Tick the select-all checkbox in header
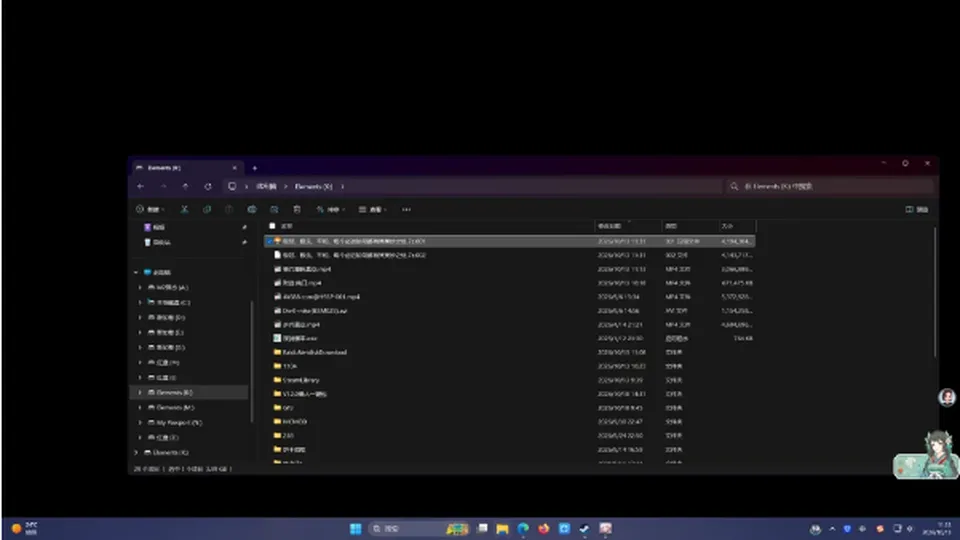This screenshot has height=540, width=960. pyautogui.click(x=272, y=226)
